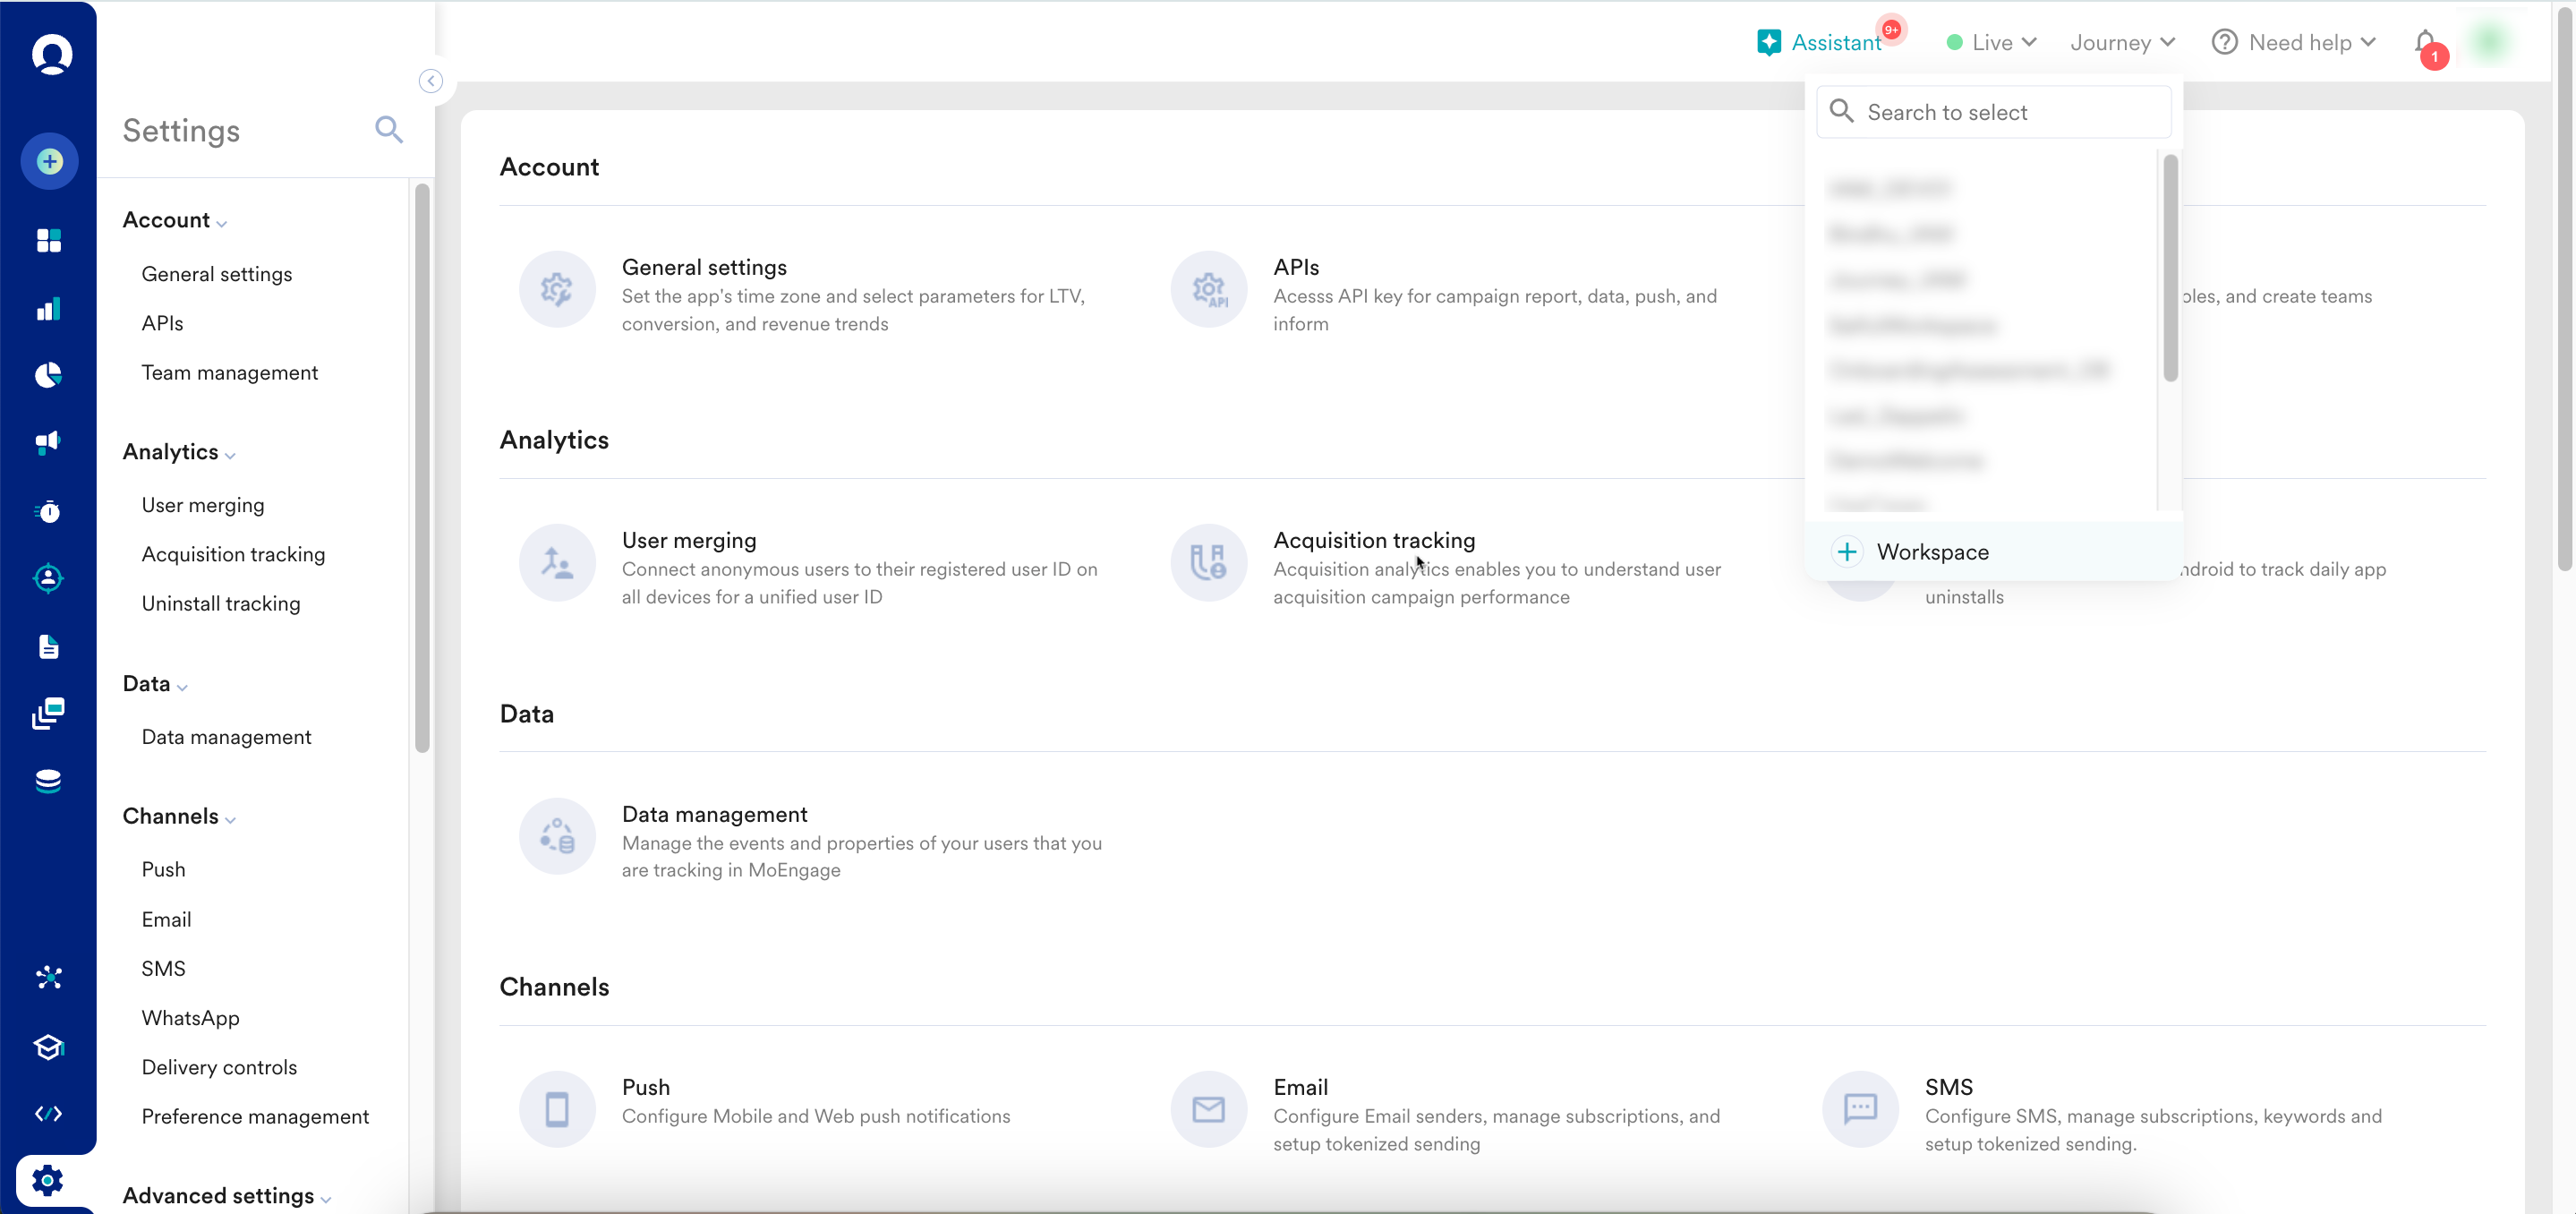Click the settings gear icon in sidebar
Screen dimensions: 2576x1214
point(47,1180)
